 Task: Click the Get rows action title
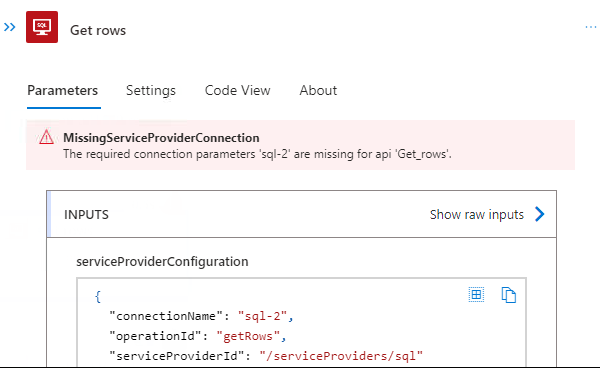pyautogui.click(x=98, y=30)
